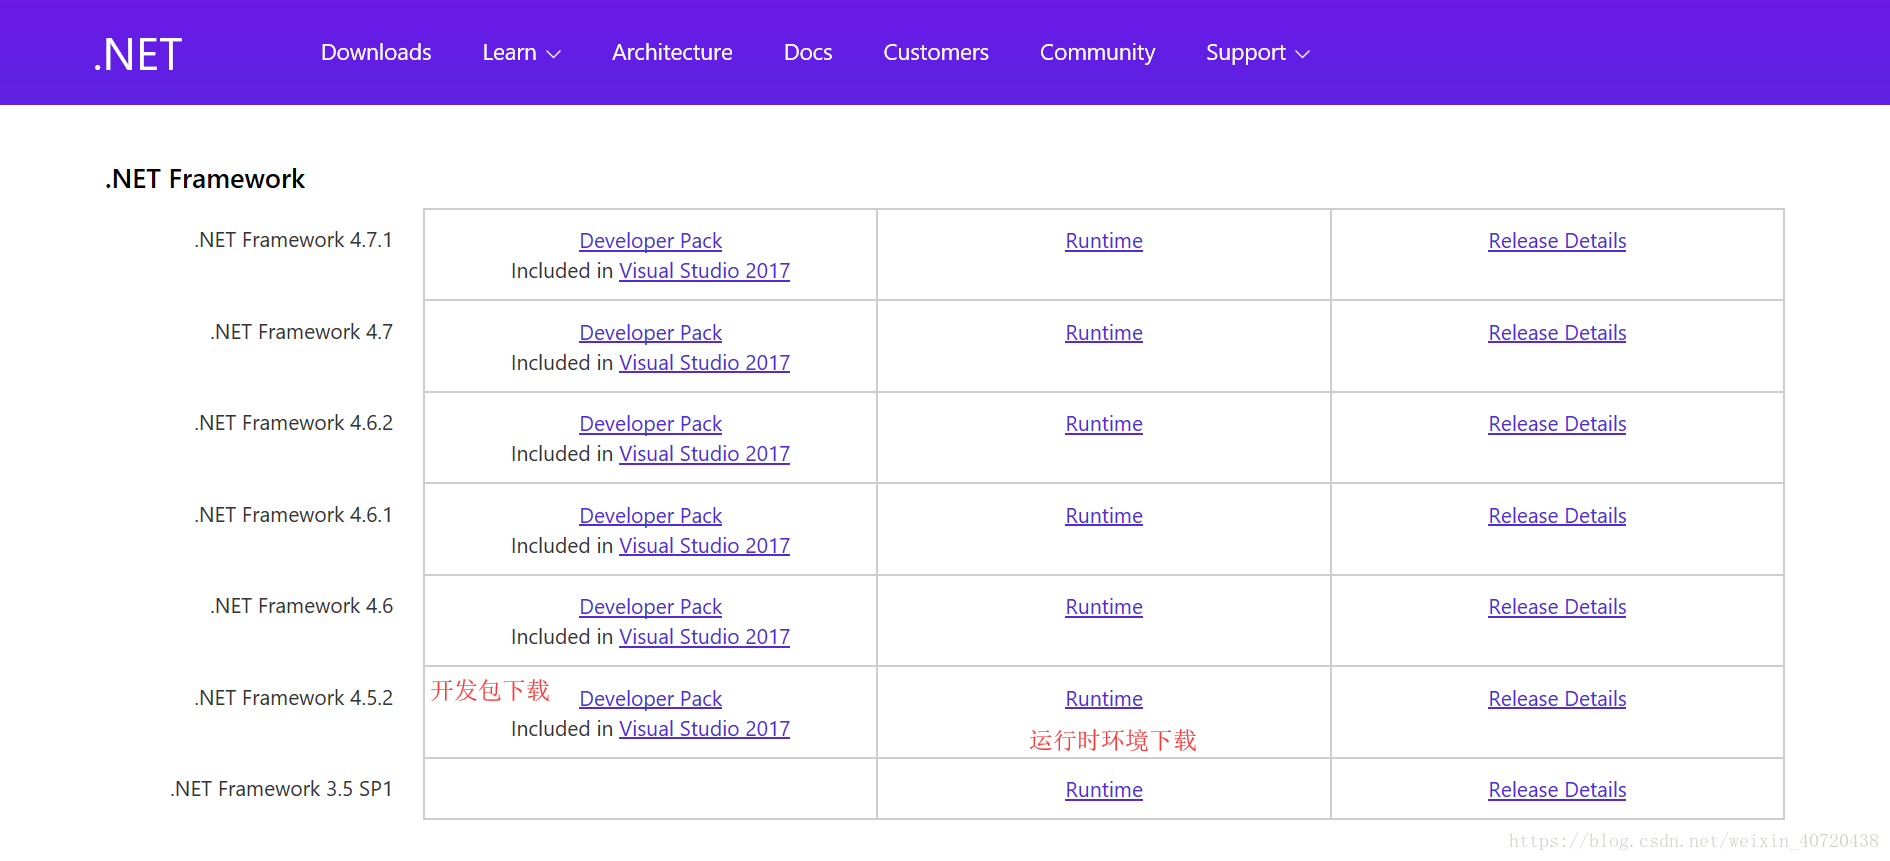
Task: Open Visual Studio 2017 link in 4.6 row
Action: pos(705,637)
